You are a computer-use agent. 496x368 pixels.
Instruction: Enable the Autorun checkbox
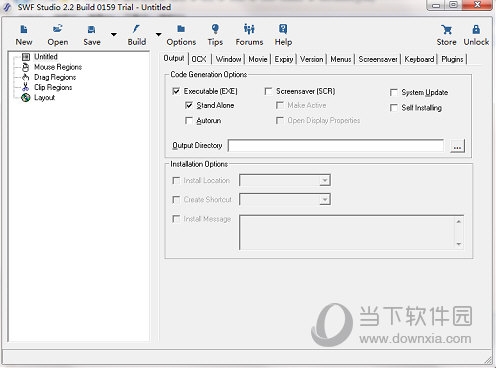[189, 120]
